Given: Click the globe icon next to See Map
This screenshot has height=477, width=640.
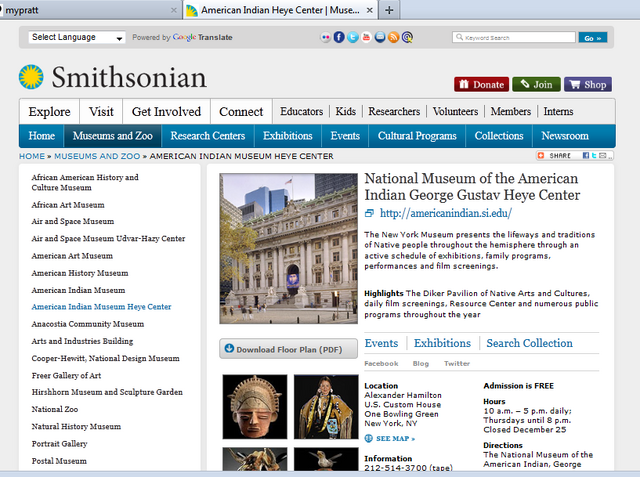Looking at the screenshot, I should click(x=369, y=438).
